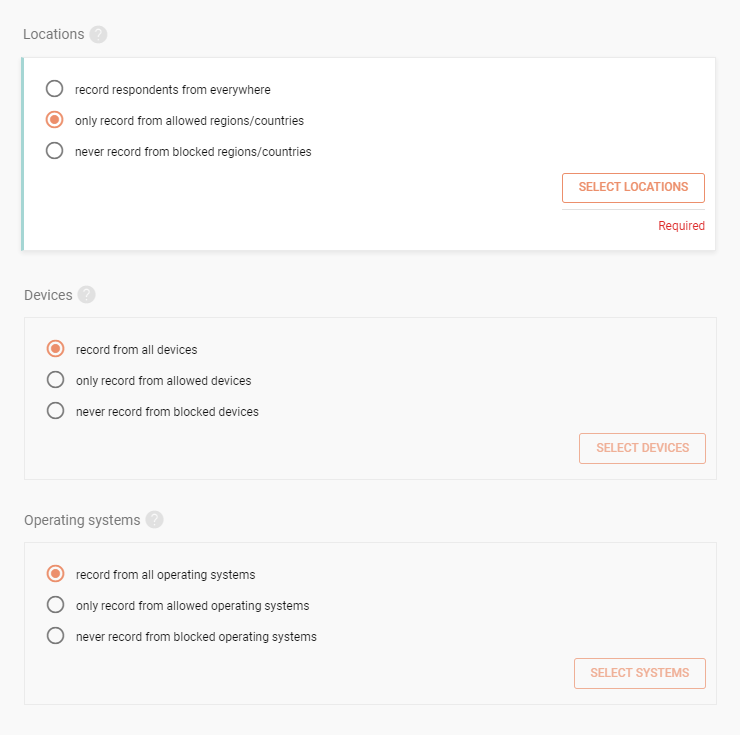Click the Devices section heading
Image resolution: width=740 pixels, height=735 pixels.
pos(48,295)
